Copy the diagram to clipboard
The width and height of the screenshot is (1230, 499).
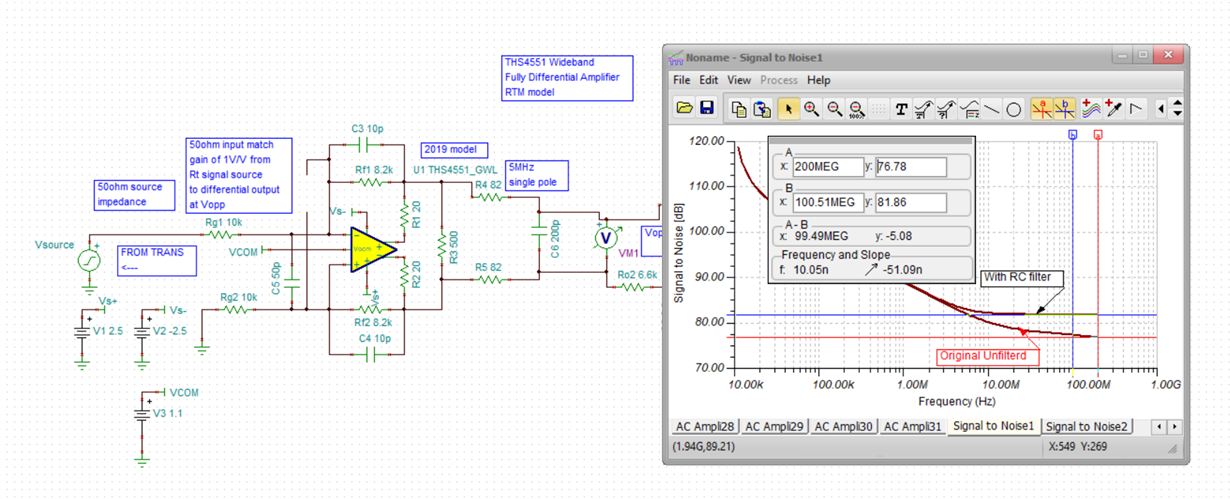pos(739,108)
